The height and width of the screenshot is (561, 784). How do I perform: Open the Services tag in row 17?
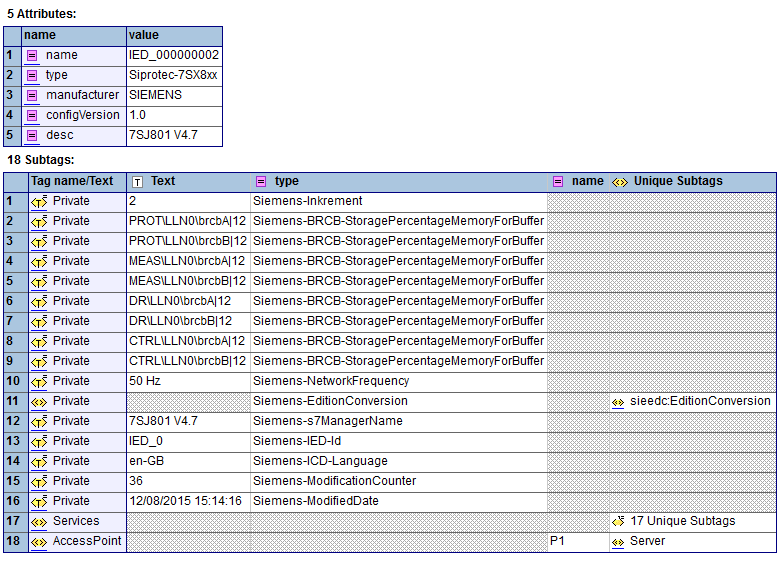click(76, 521)
